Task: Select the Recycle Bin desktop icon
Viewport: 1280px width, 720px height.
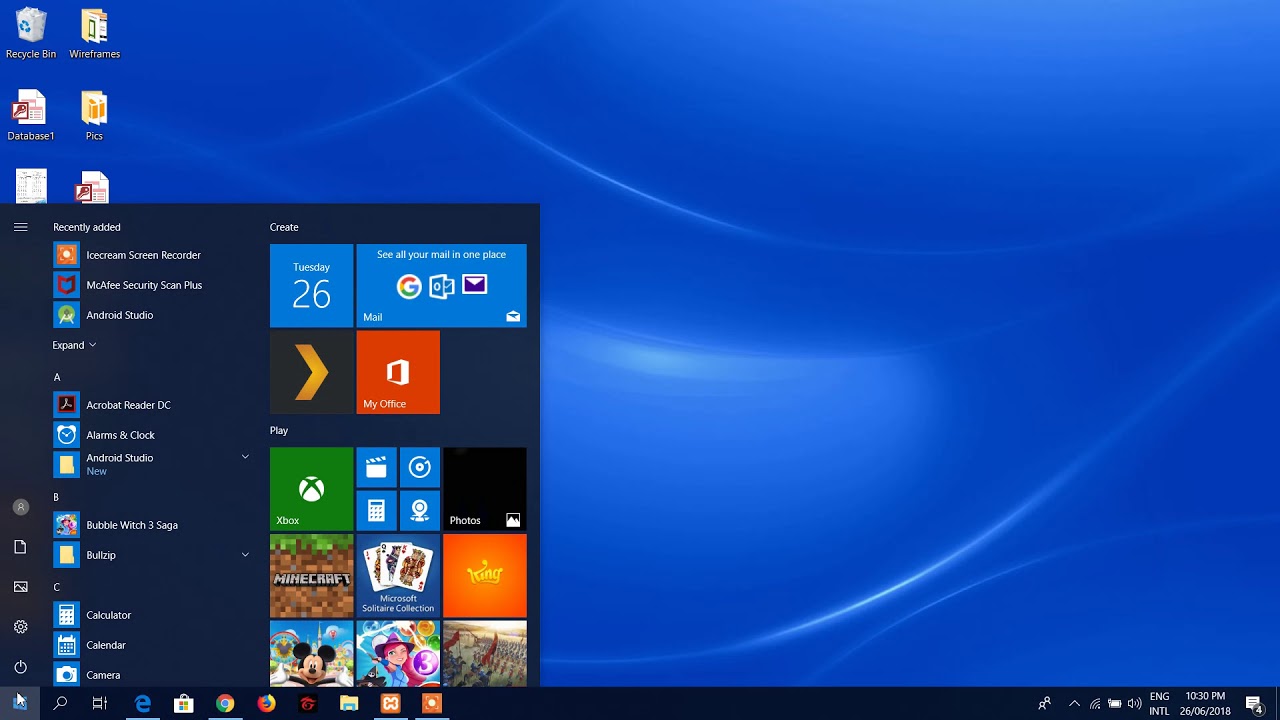Action: (x=31, y=34)
